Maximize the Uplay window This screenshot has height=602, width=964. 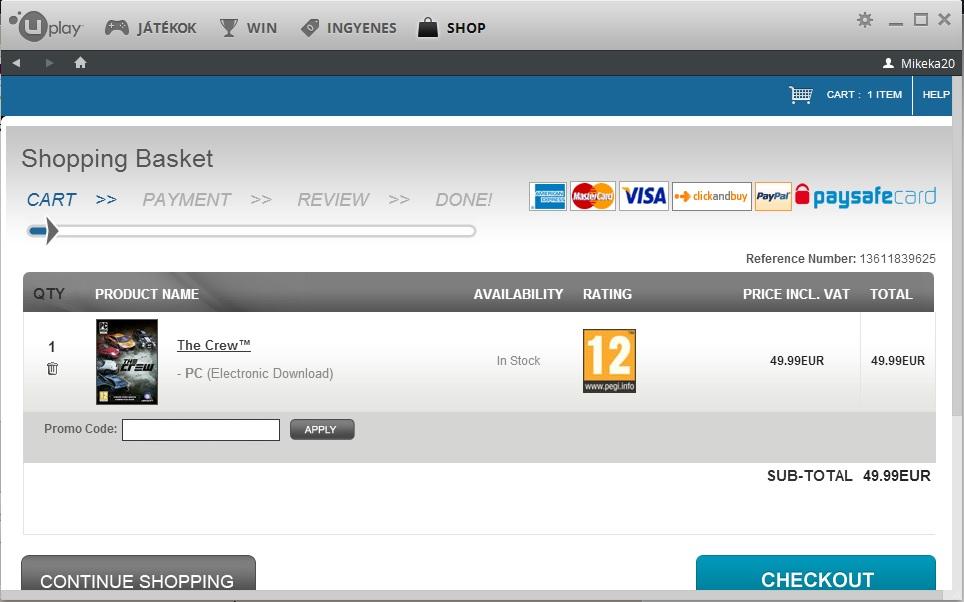pyautogui.click(x=920, y=20)
